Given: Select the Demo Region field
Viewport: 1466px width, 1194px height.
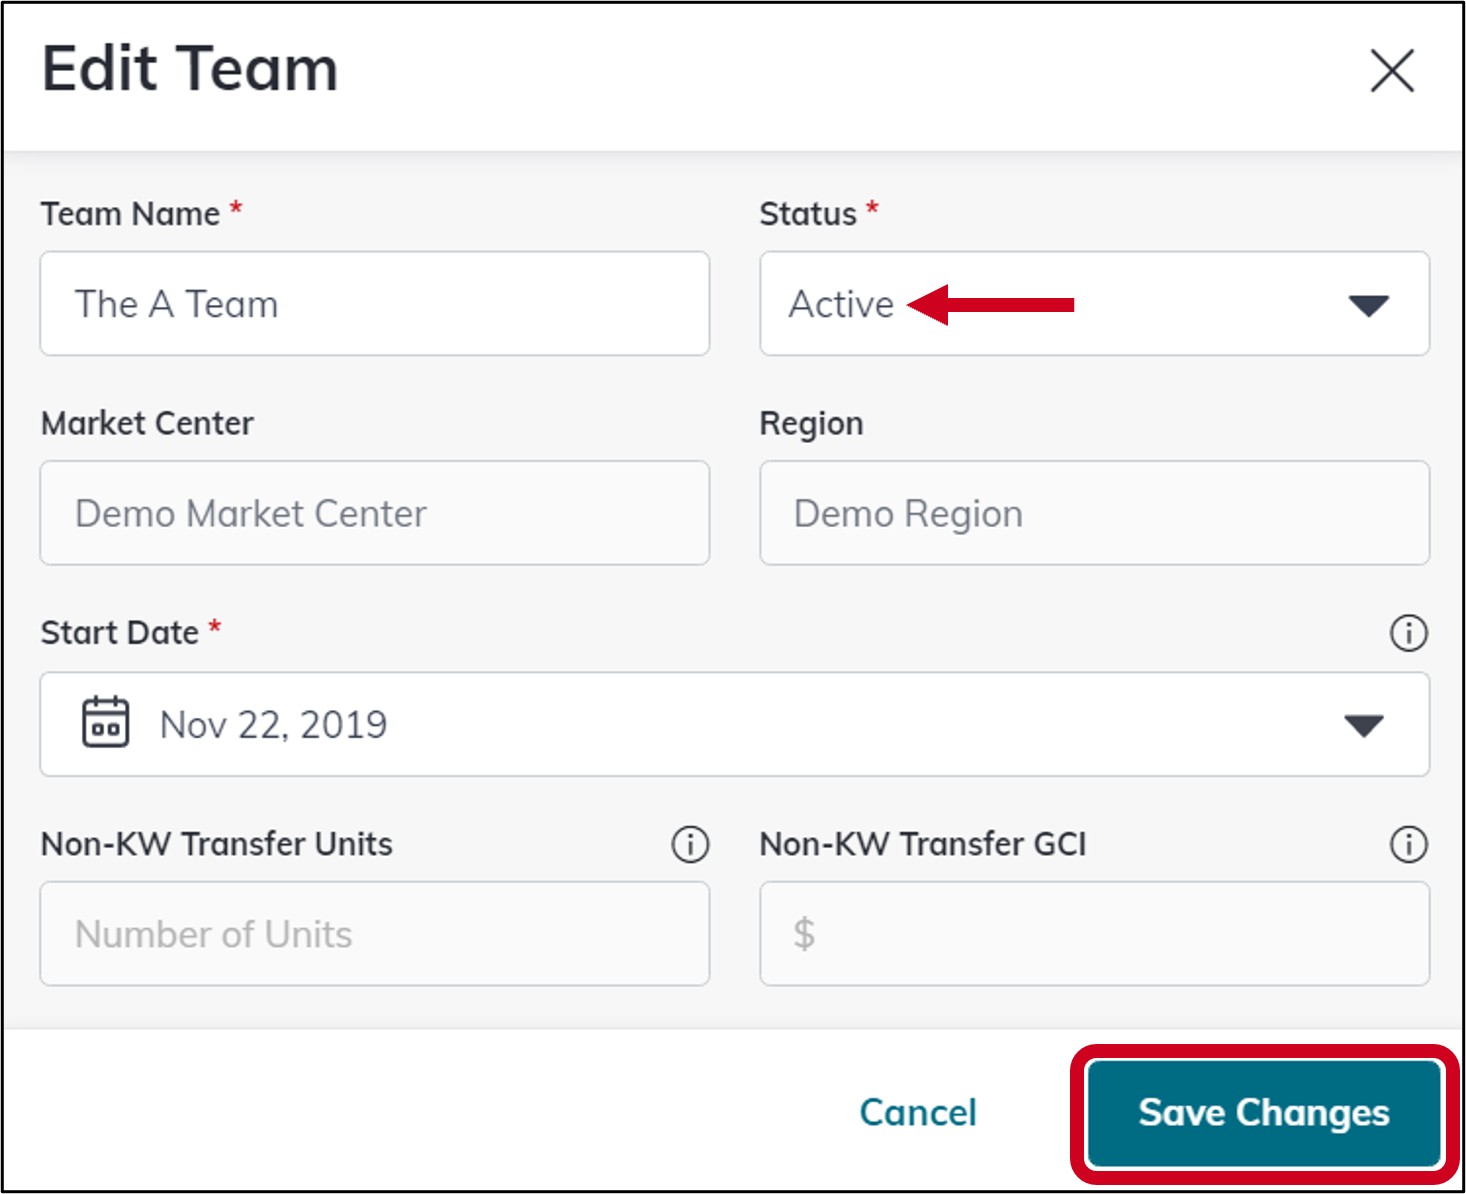Looking at the screenshot, I should click(1095, 513).
